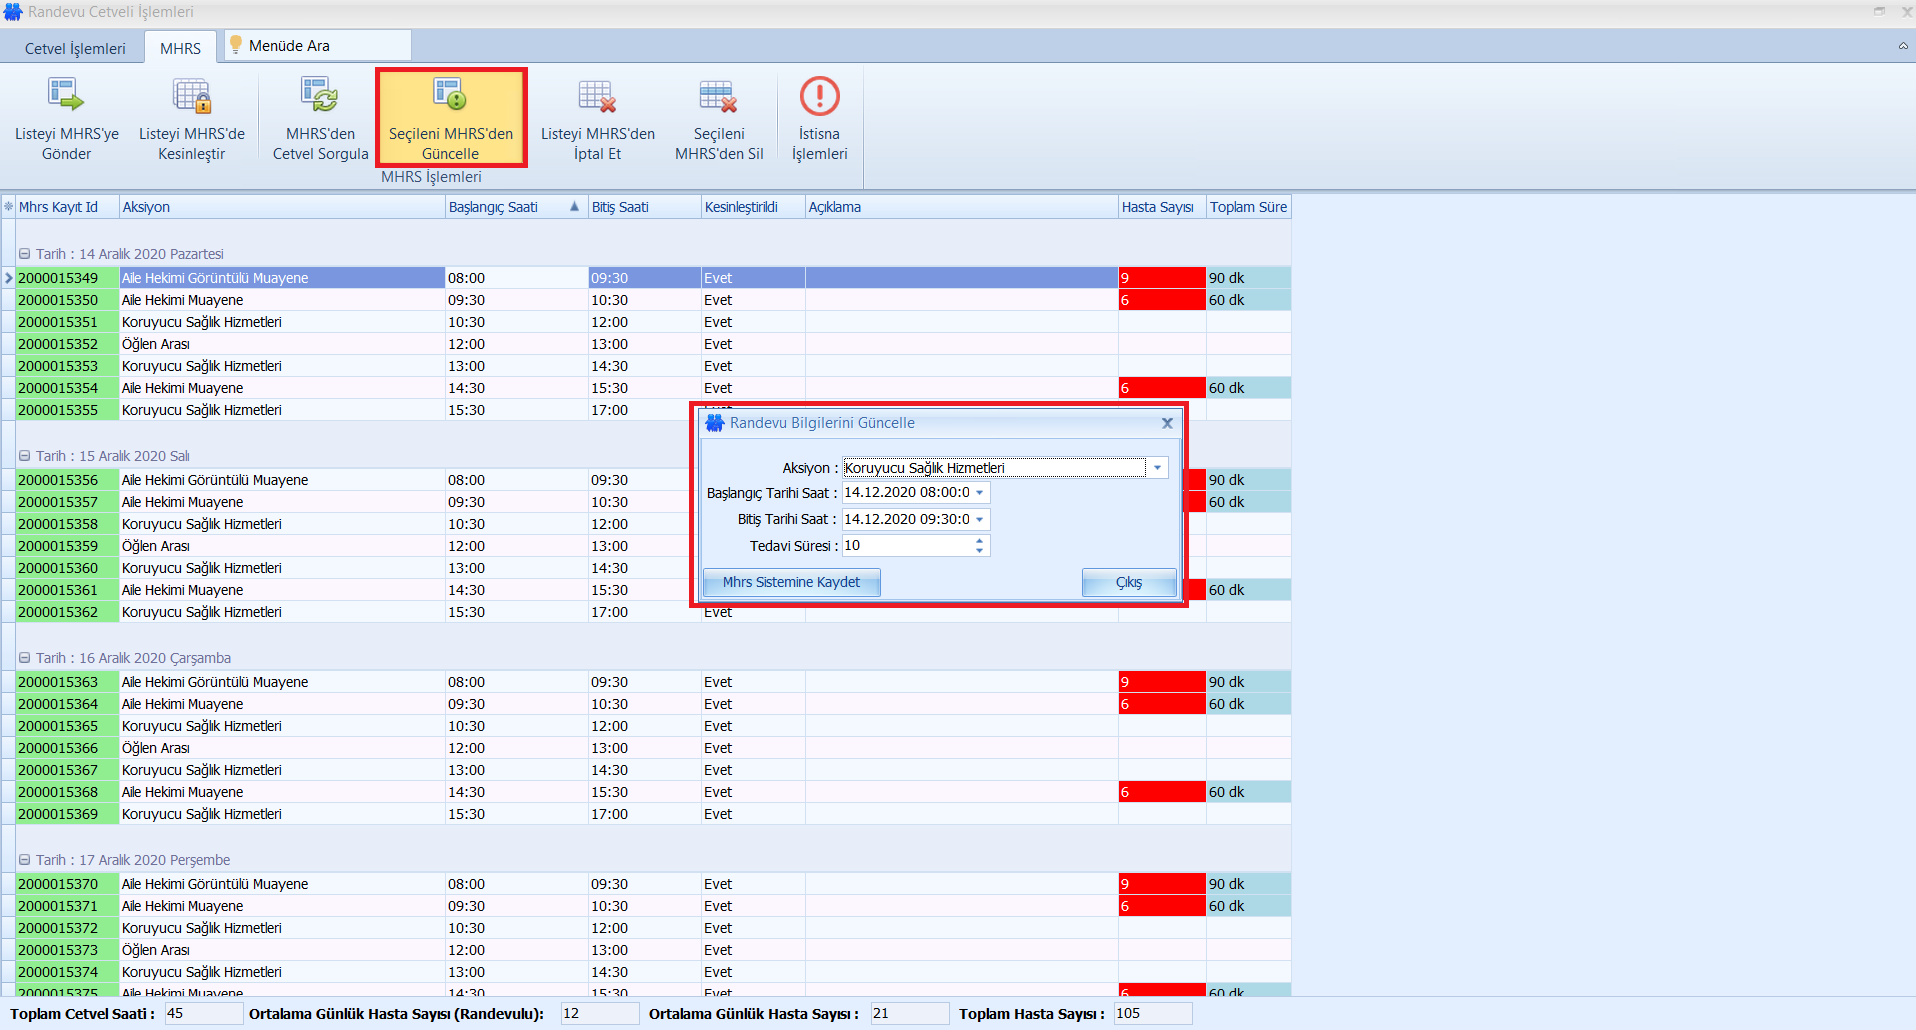Collapse the ribbon with the top-right arrow
Image resolution: width=1916 pixels, height=1030 pixels.
pos(1902,46)
